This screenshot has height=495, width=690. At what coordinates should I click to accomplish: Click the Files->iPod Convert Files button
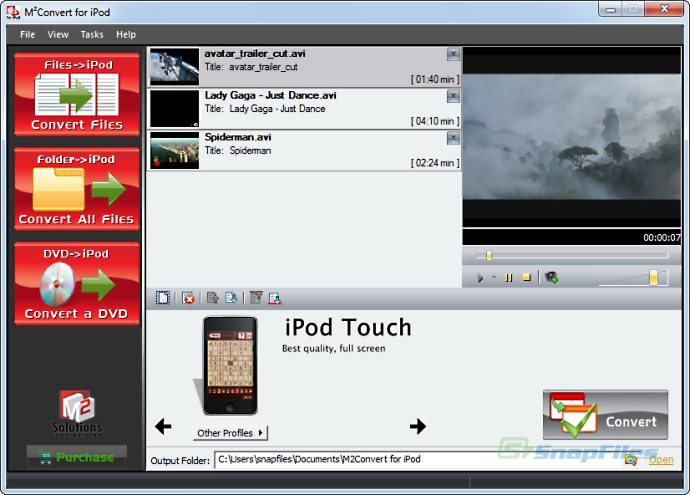[x=77, y=95]
